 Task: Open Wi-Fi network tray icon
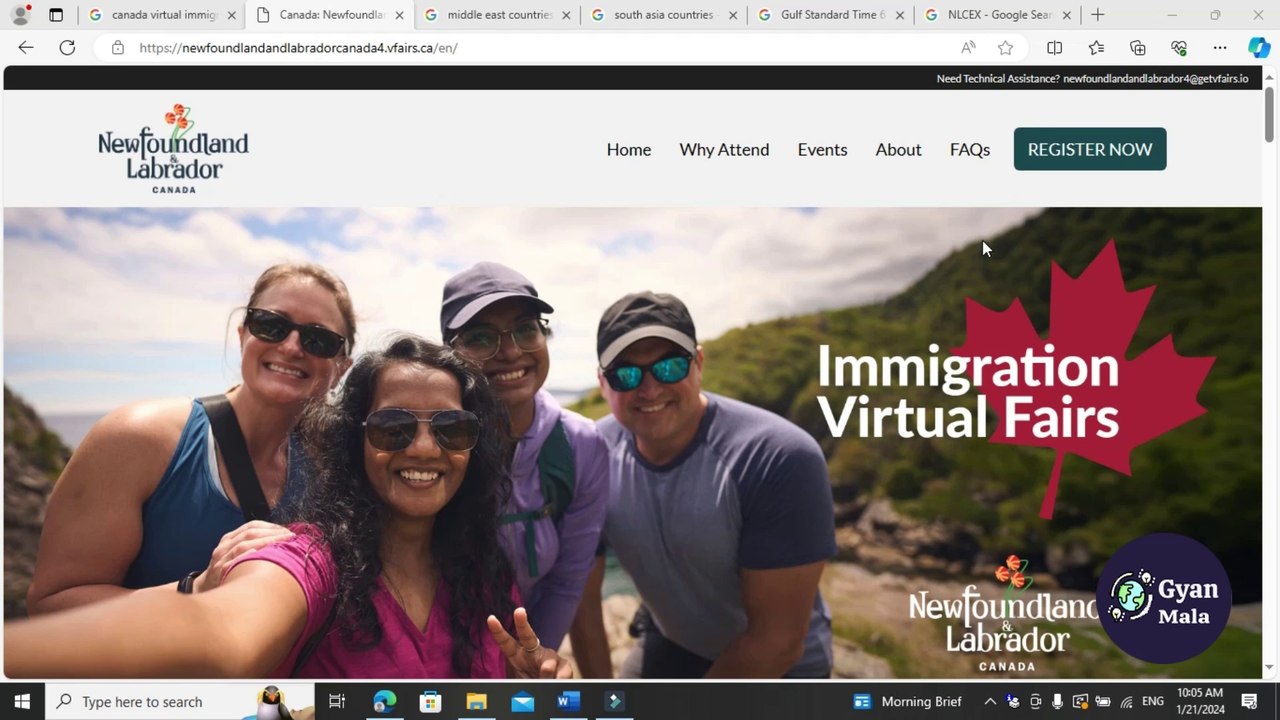tap(1127, 701)
